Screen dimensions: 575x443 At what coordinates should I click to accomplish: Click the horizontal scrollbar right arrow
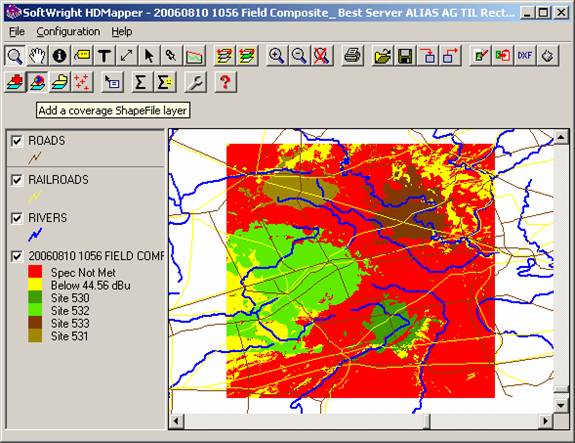545,421
